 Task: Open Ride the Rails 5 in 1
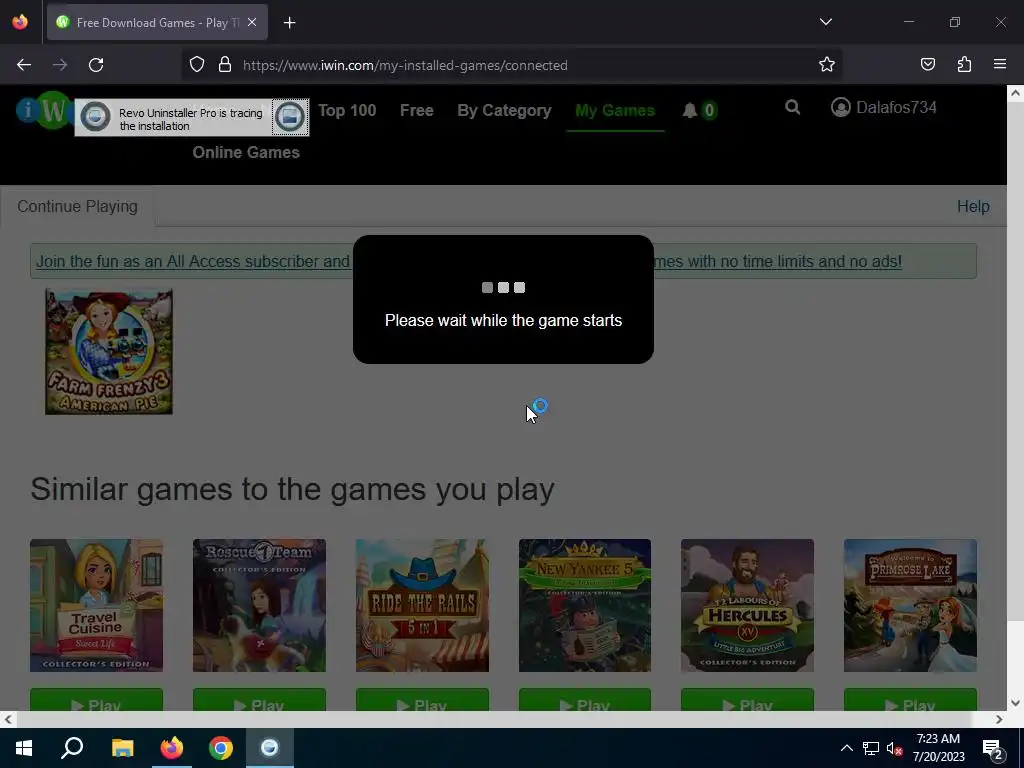[422, 605]
